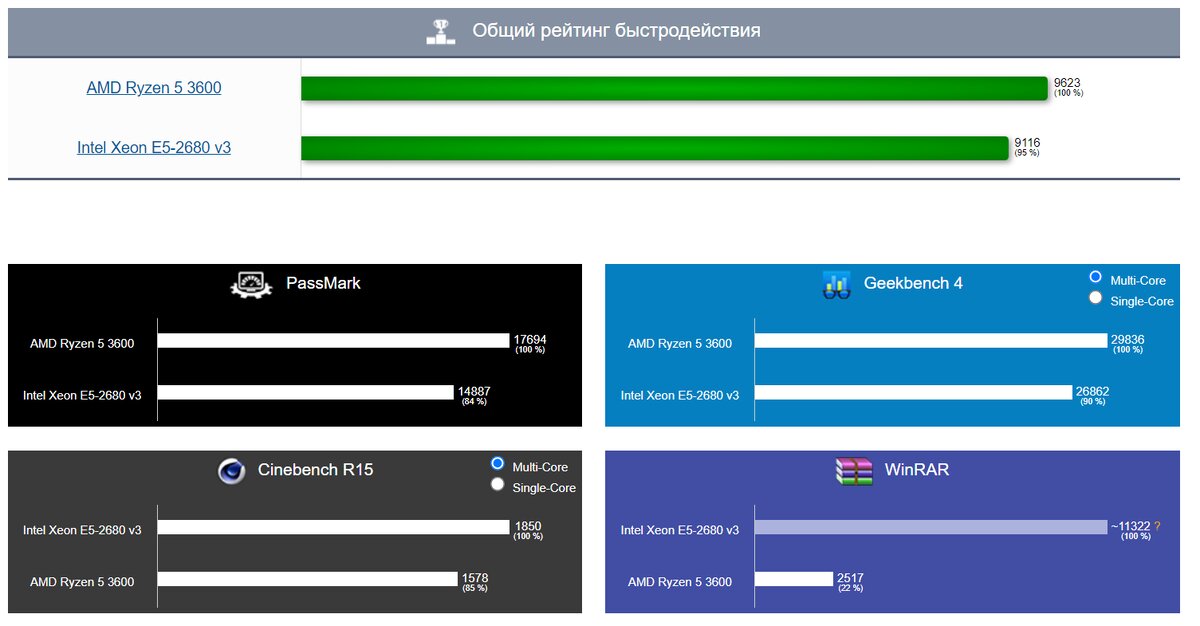Click 'Intel Xeon E5-2680 v3' label in Cinebench R15 panel
Image resolution: width=1200 pixels, height=626 pixels.
pos(82,530)
